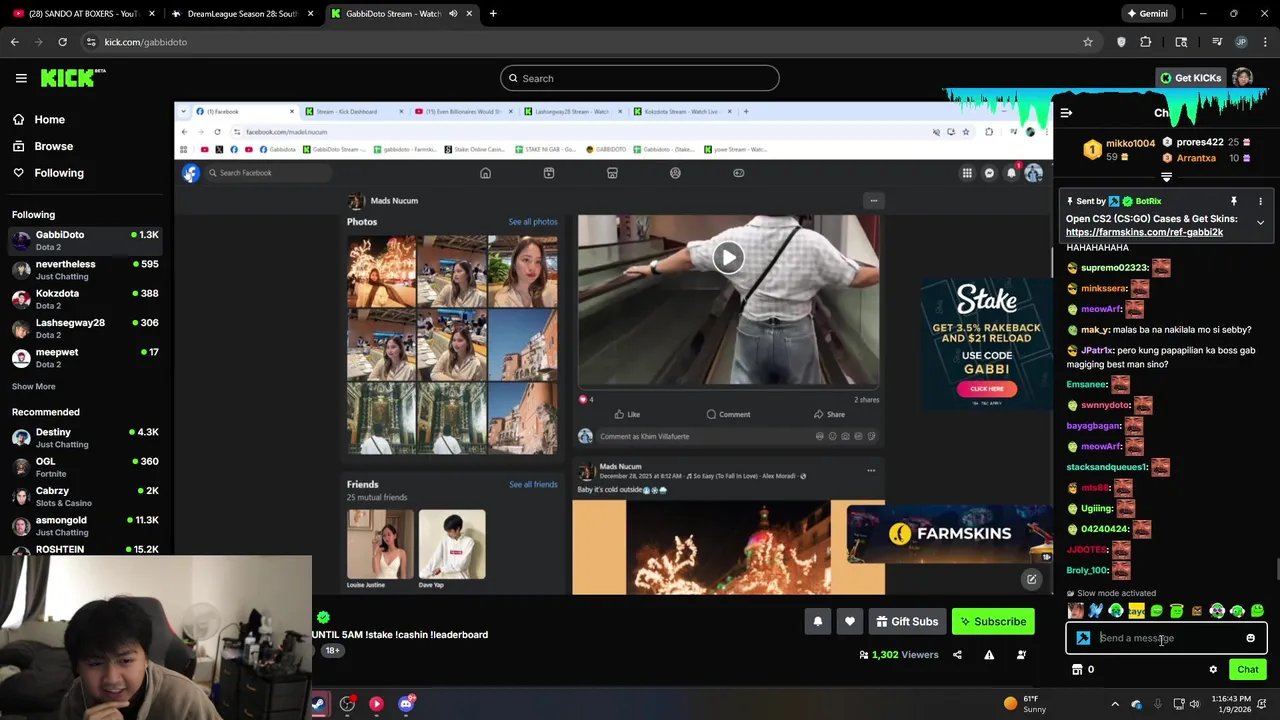The height and width of the screenshot is (720, 1280).
Task: Open Chrome profile JP avatar
Action: (1242, 42)
